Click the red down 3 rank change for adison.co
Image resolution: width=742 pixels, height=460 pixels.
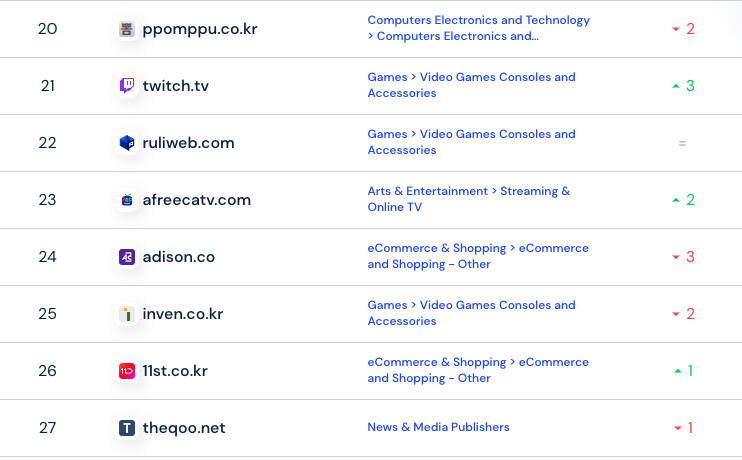683,257
